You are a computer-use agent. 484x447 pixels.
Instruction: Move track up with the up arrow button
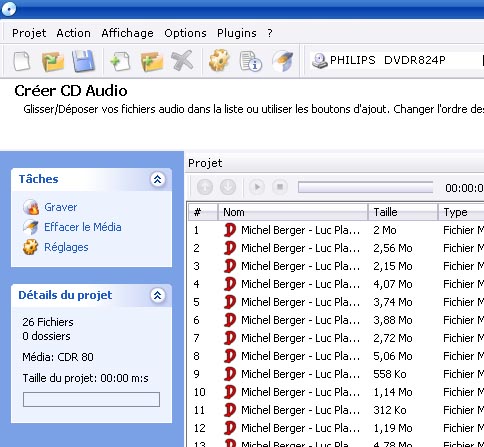(205, 187)
